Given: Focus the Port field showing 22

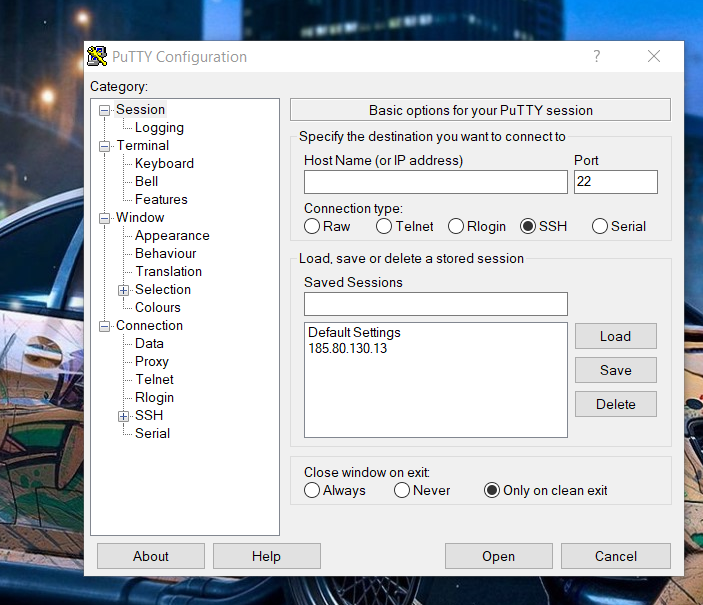Looking at the screenshot, I should tap(616, 182).
